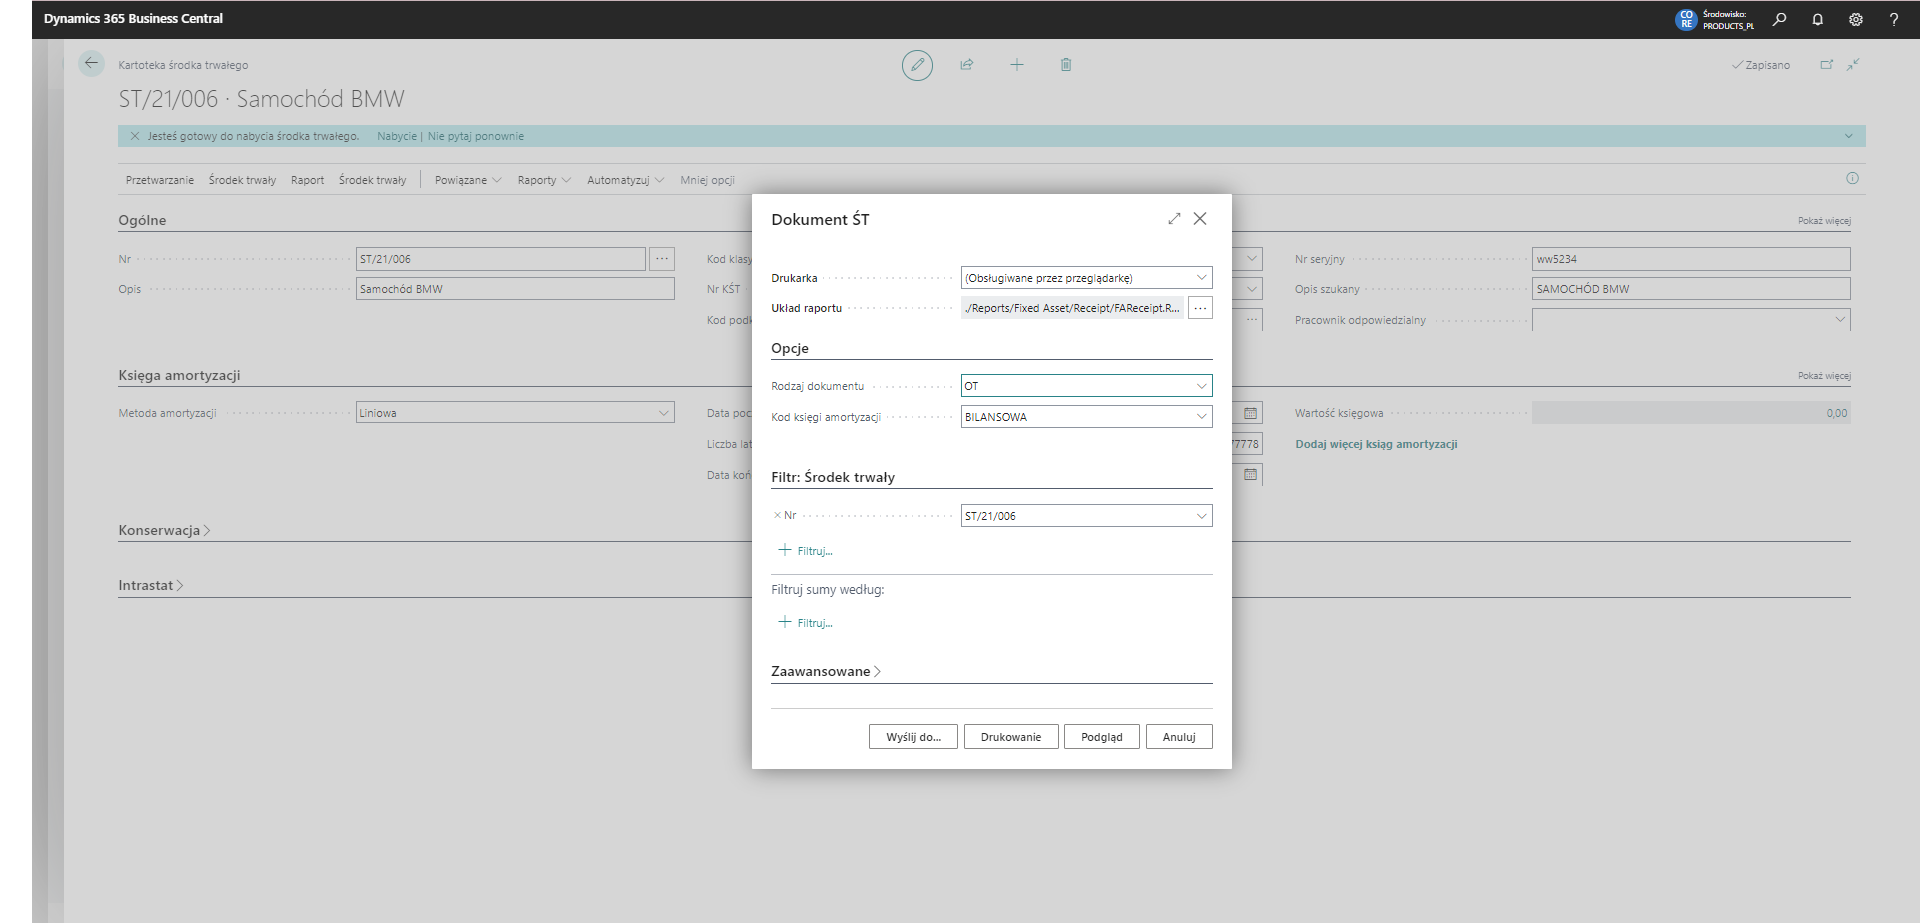Click the Nr seryjny field ww5234

pos(1691,259)
